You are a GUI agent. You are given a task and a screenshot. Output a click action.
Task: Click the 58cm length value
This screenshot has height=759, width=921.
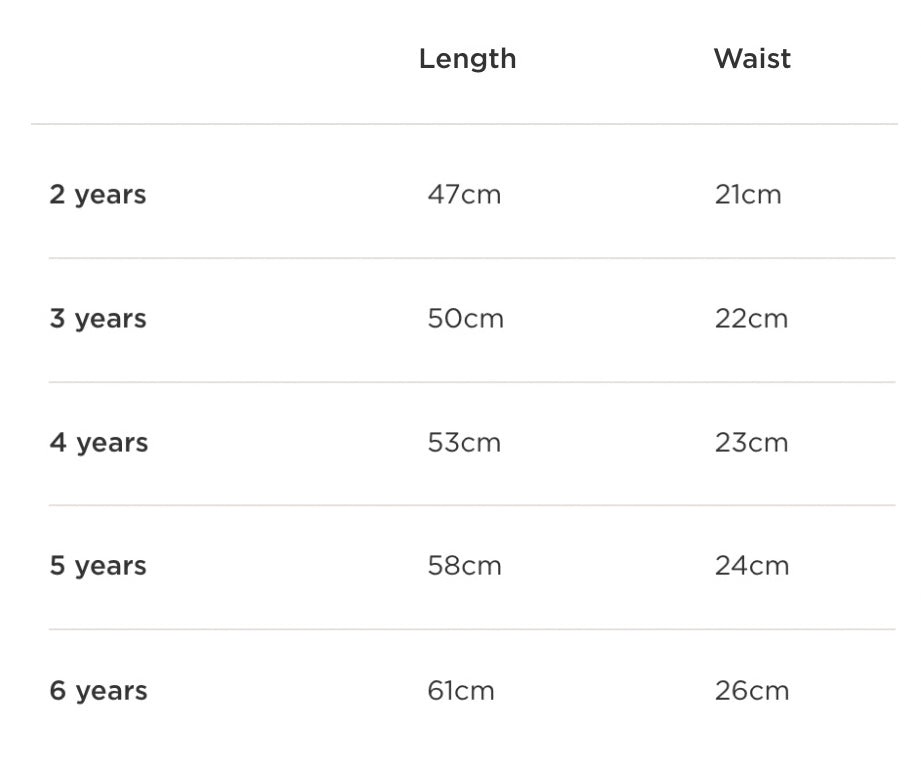click(464, 566)
